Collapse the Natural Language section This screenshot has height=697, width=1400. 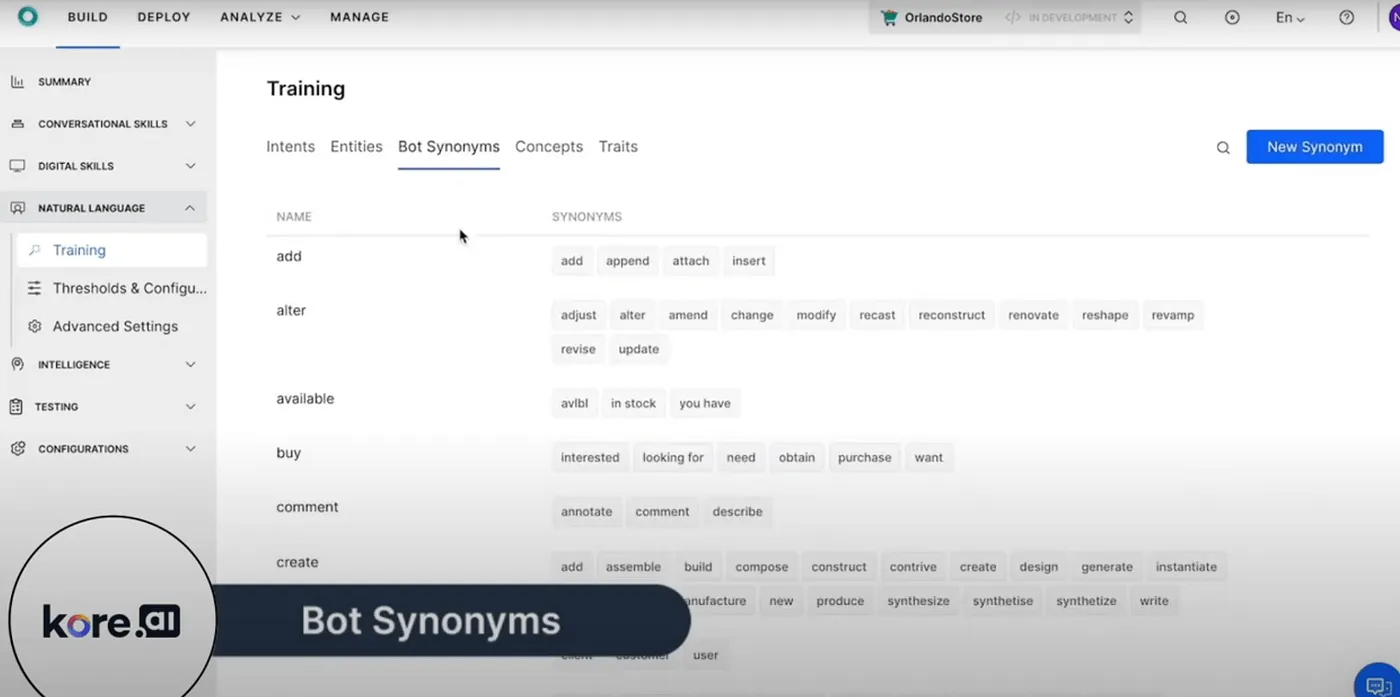click(190, 208)
